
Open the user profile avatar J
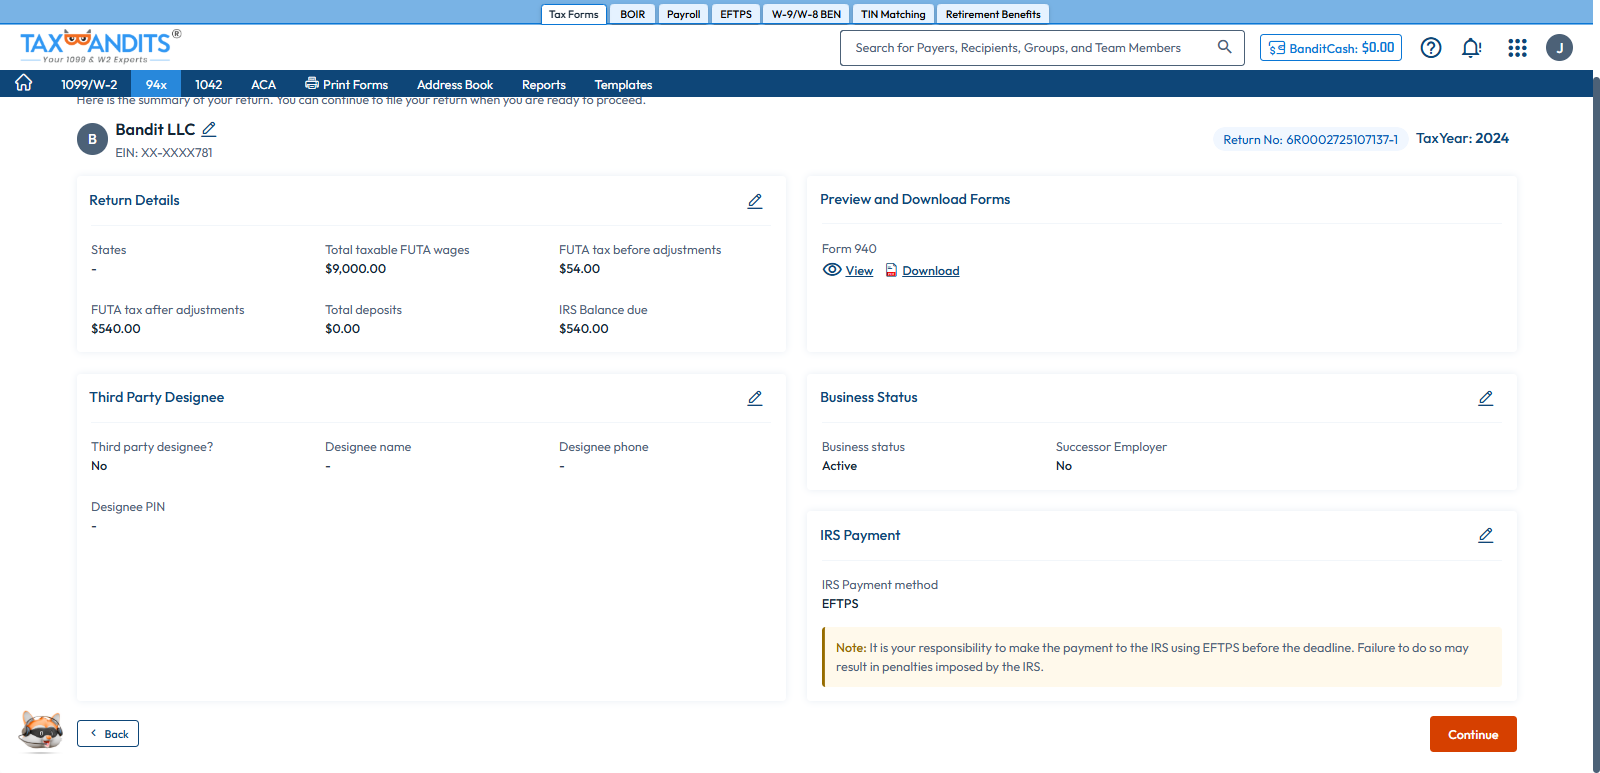1559,48
